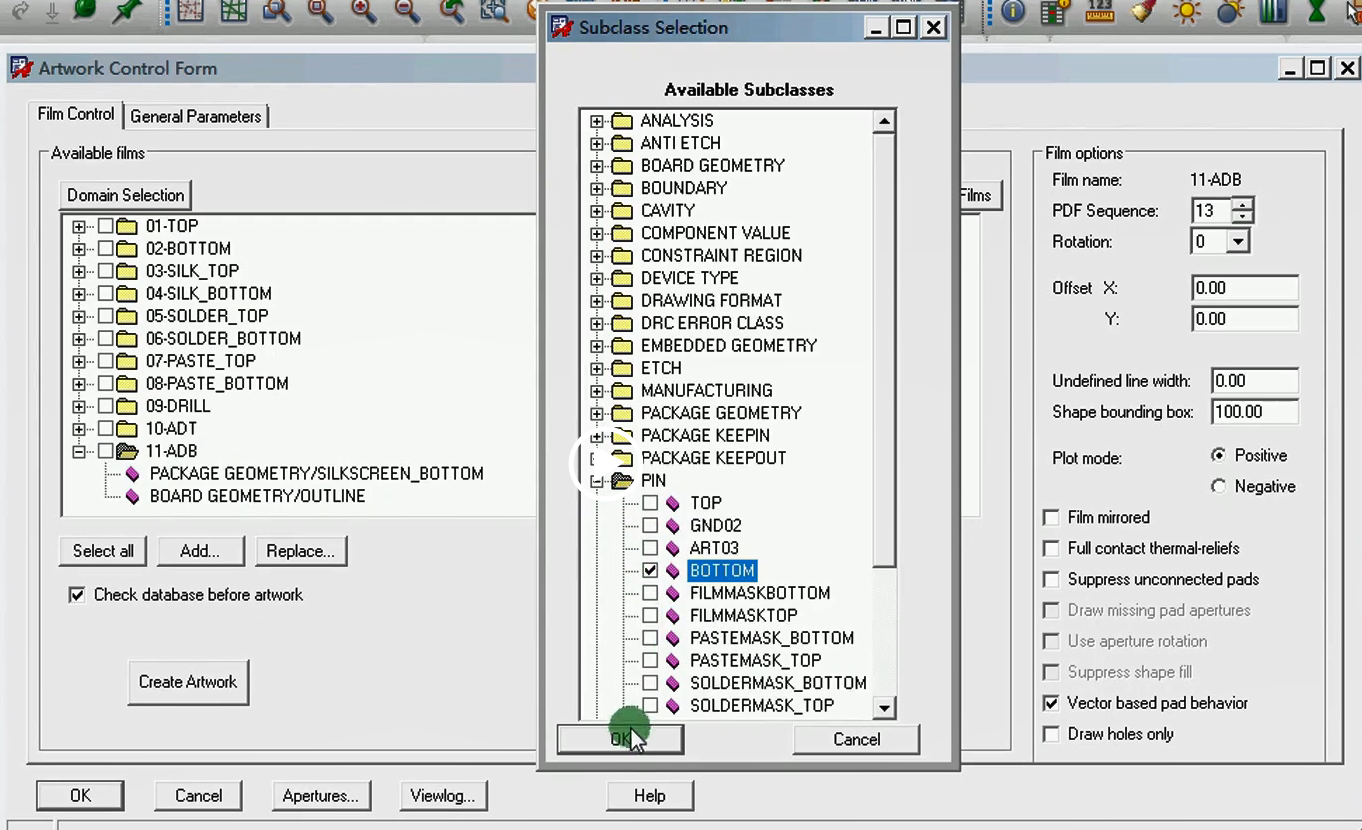Click the green leaf toolbar icon
The height and width of the screenshot is (830, 1362).
(85, 9)
